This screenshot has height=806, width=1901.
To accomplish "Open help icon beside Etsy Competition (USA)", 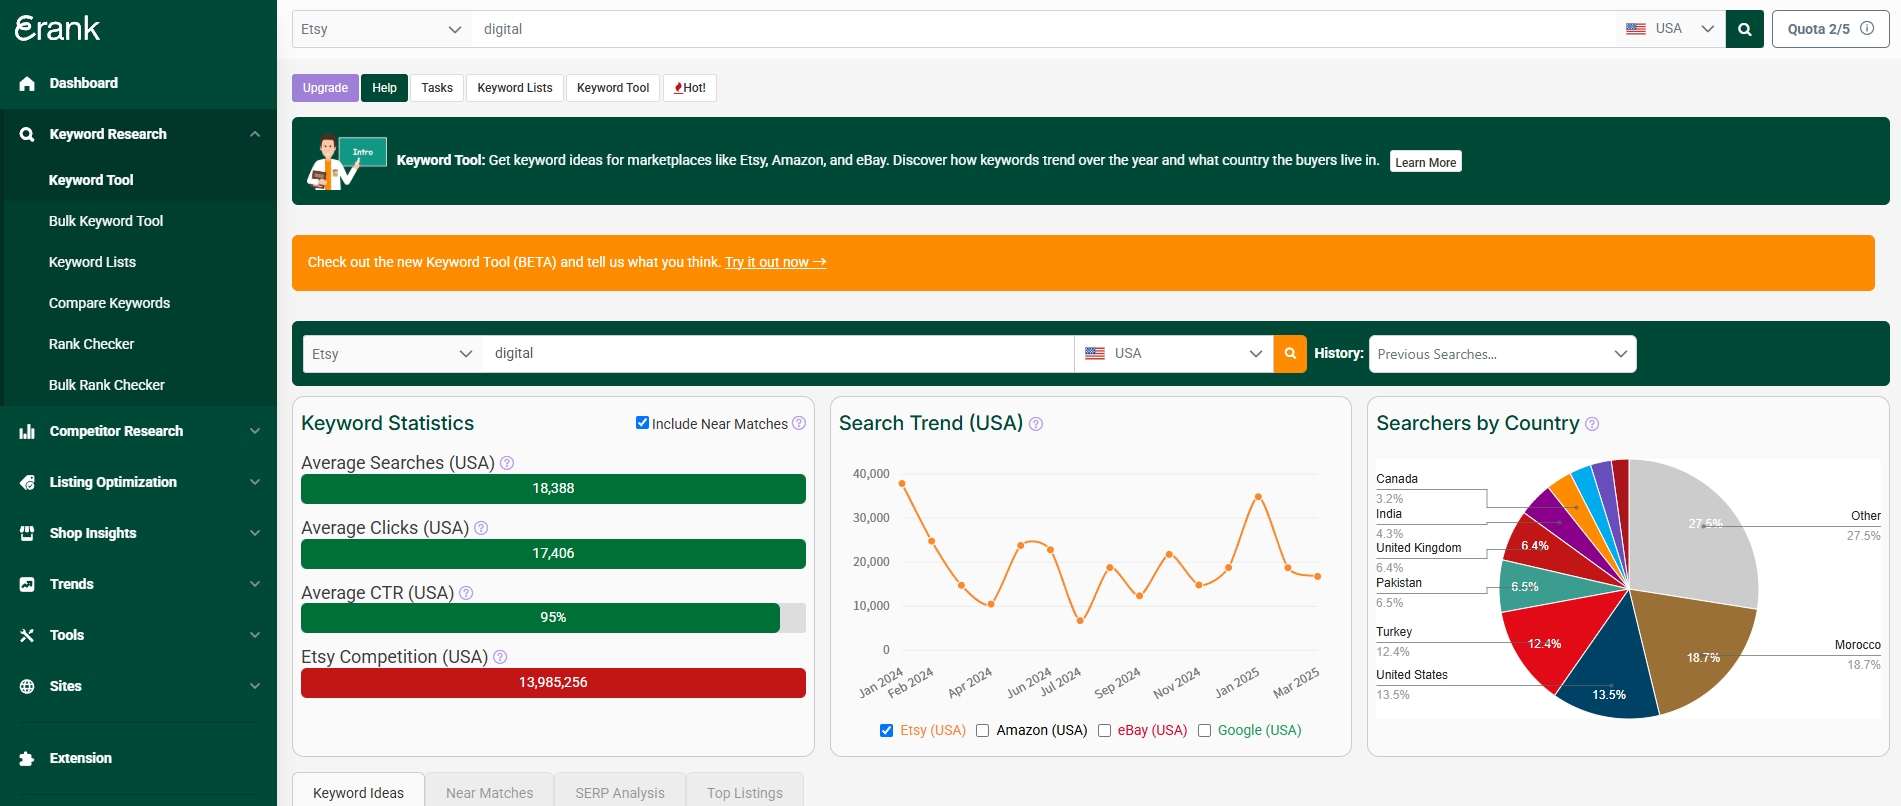I will pos(500,657).
